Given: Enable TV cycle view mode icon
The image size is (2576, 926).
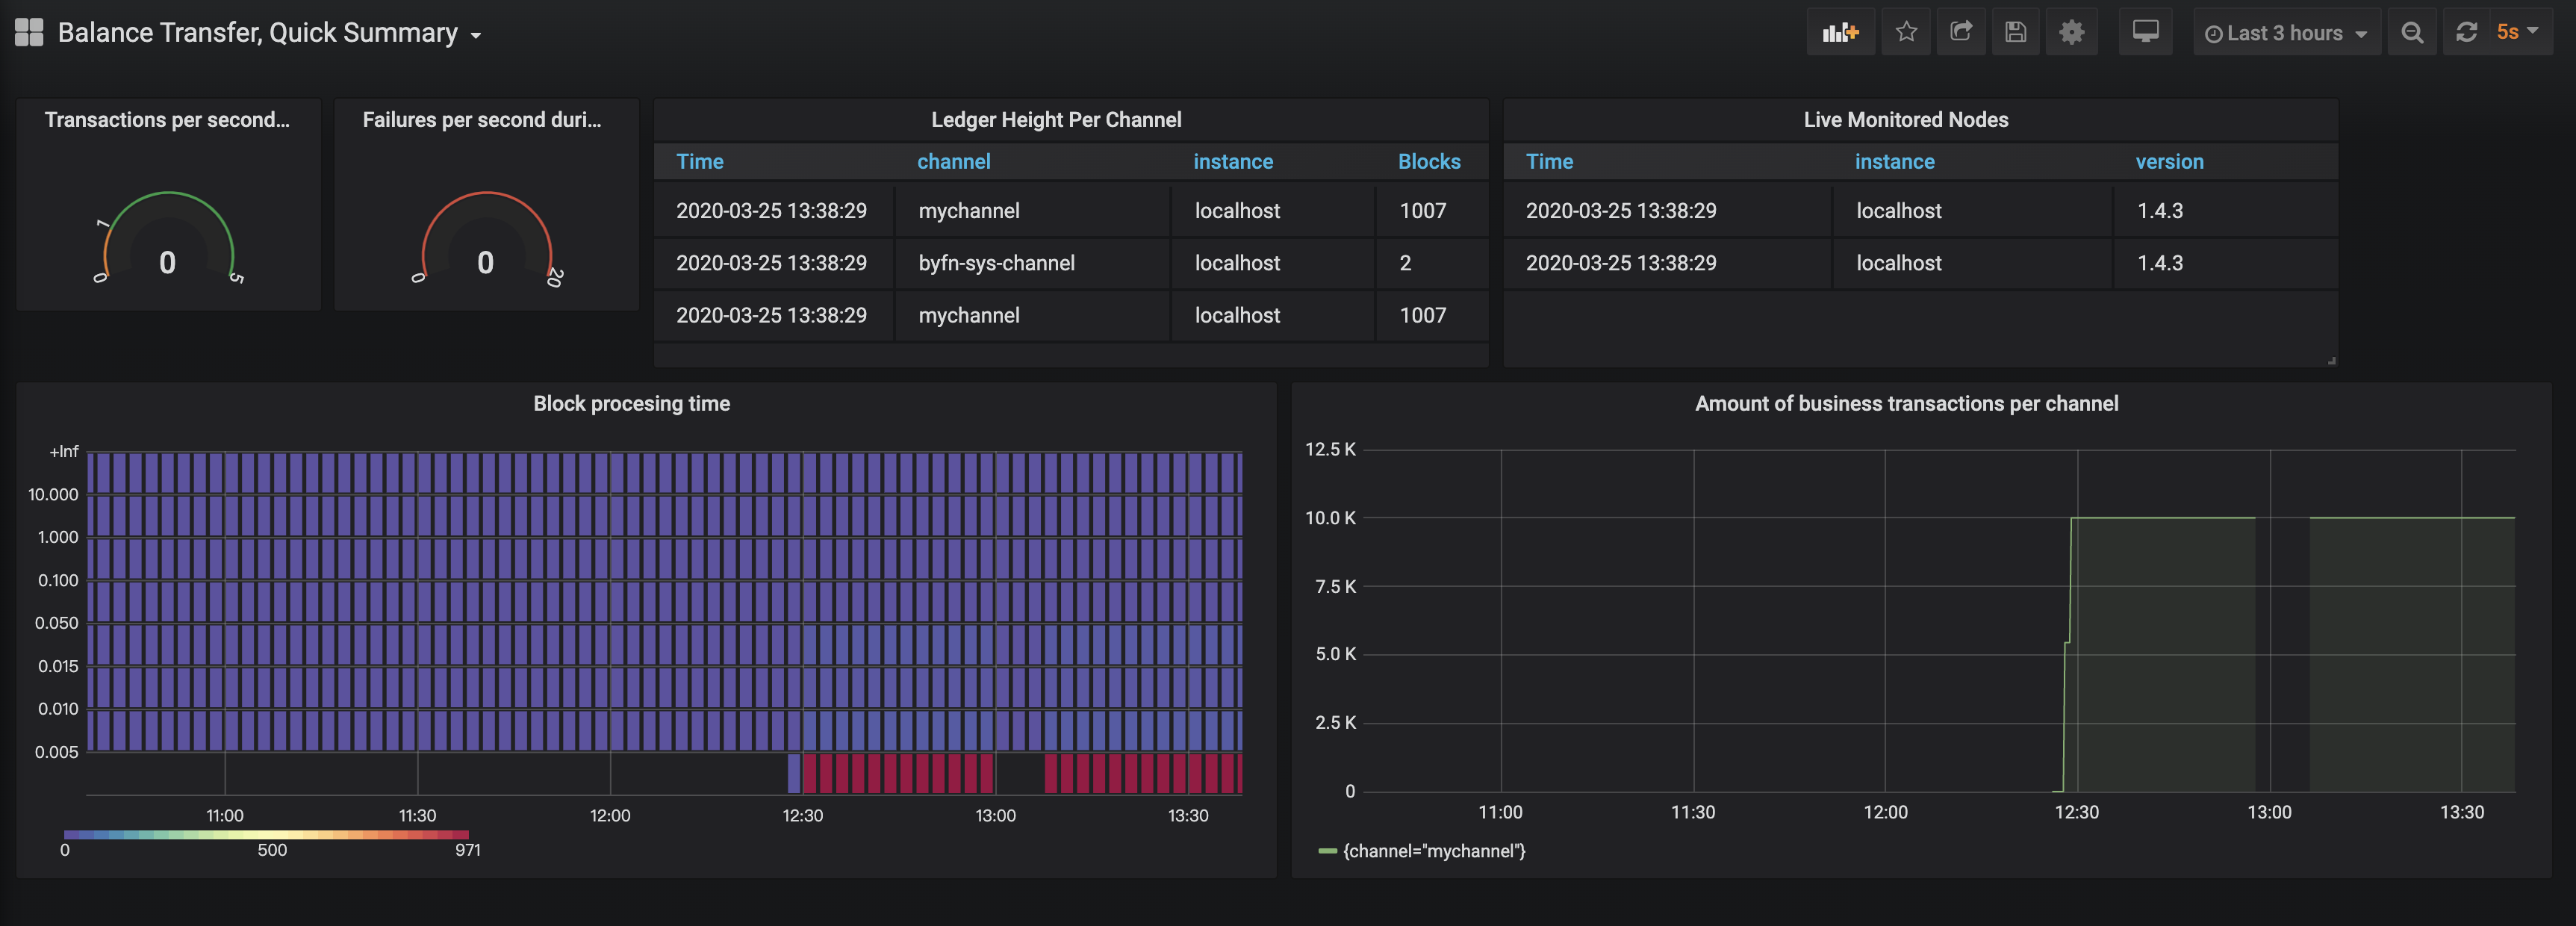Looking at the screenshot, I should [x=2145, y=32].
